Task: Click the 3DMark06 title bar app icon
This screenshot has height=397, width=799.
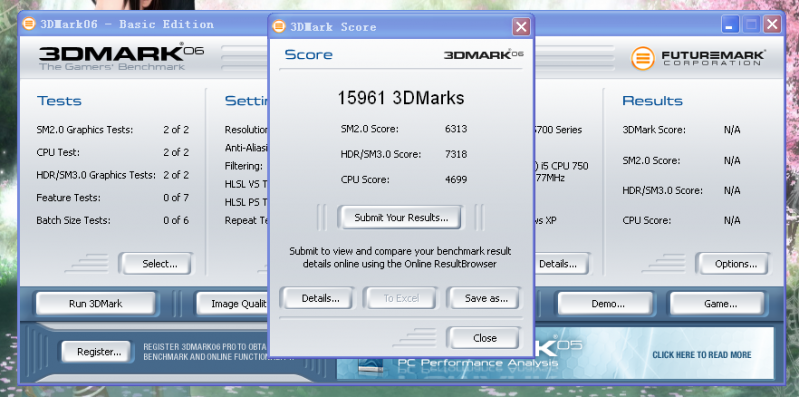Action: (29, 24)
